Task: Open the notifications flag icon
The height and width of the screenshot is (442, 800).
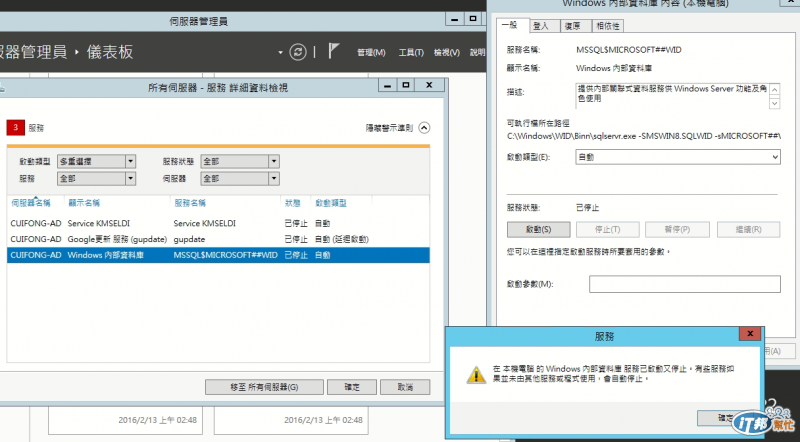Action: tap(333, 51)
